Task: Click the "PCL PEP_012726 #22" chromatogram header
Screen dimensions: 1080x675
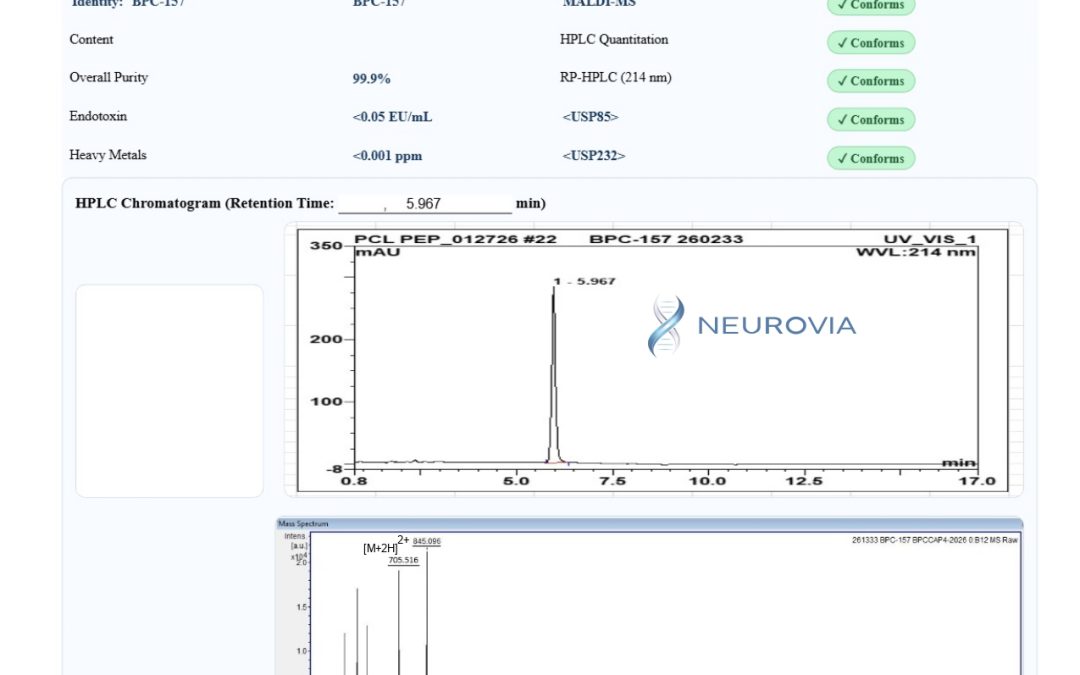Action: (x=455, y=239)
